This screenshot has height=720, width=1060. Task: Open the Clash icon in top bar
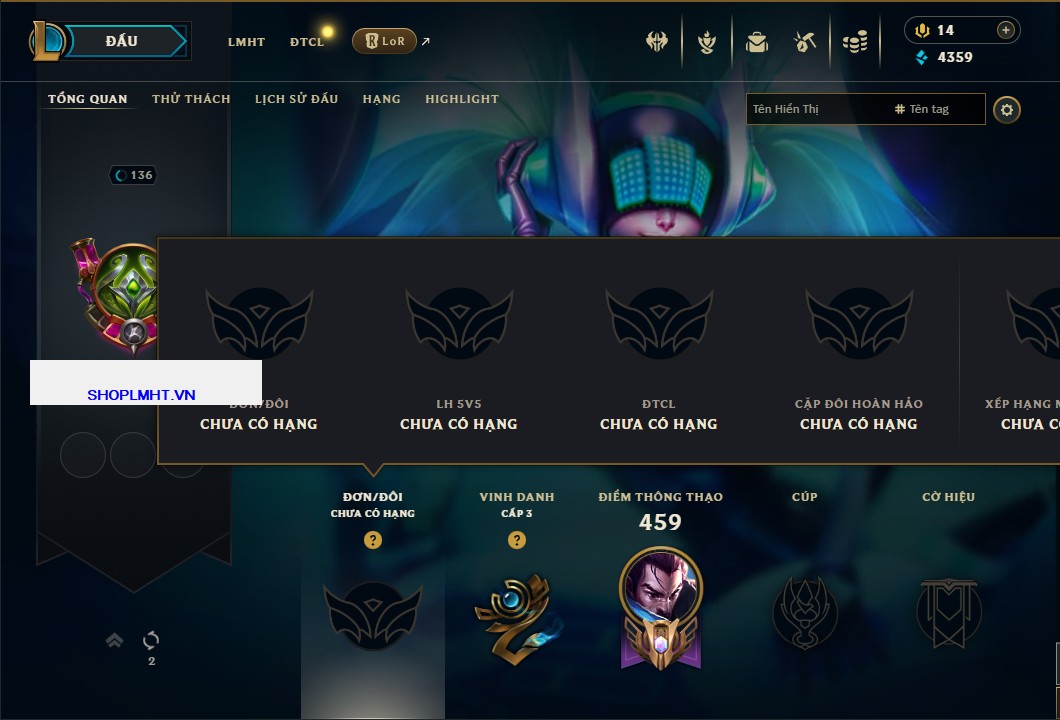click(x=656, y=41)
